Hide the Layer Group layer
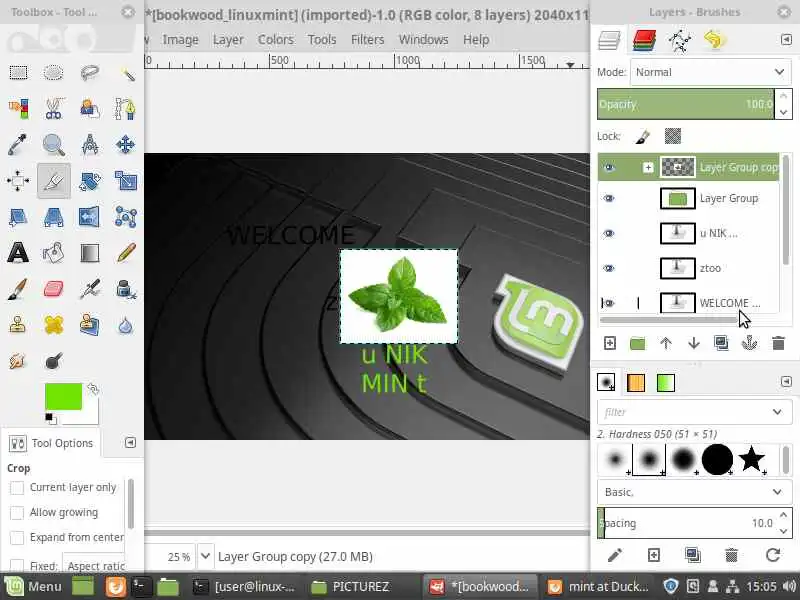Screen dimensions: 800x600 click(609, 198)
